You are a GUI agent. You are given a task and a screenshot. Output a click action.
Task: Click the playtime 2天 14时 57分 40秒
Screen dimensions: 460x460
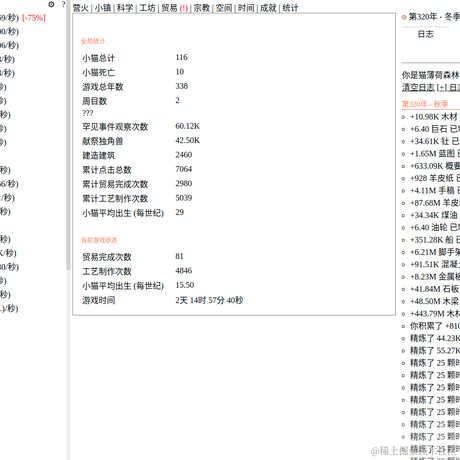(x=209, y=300)
